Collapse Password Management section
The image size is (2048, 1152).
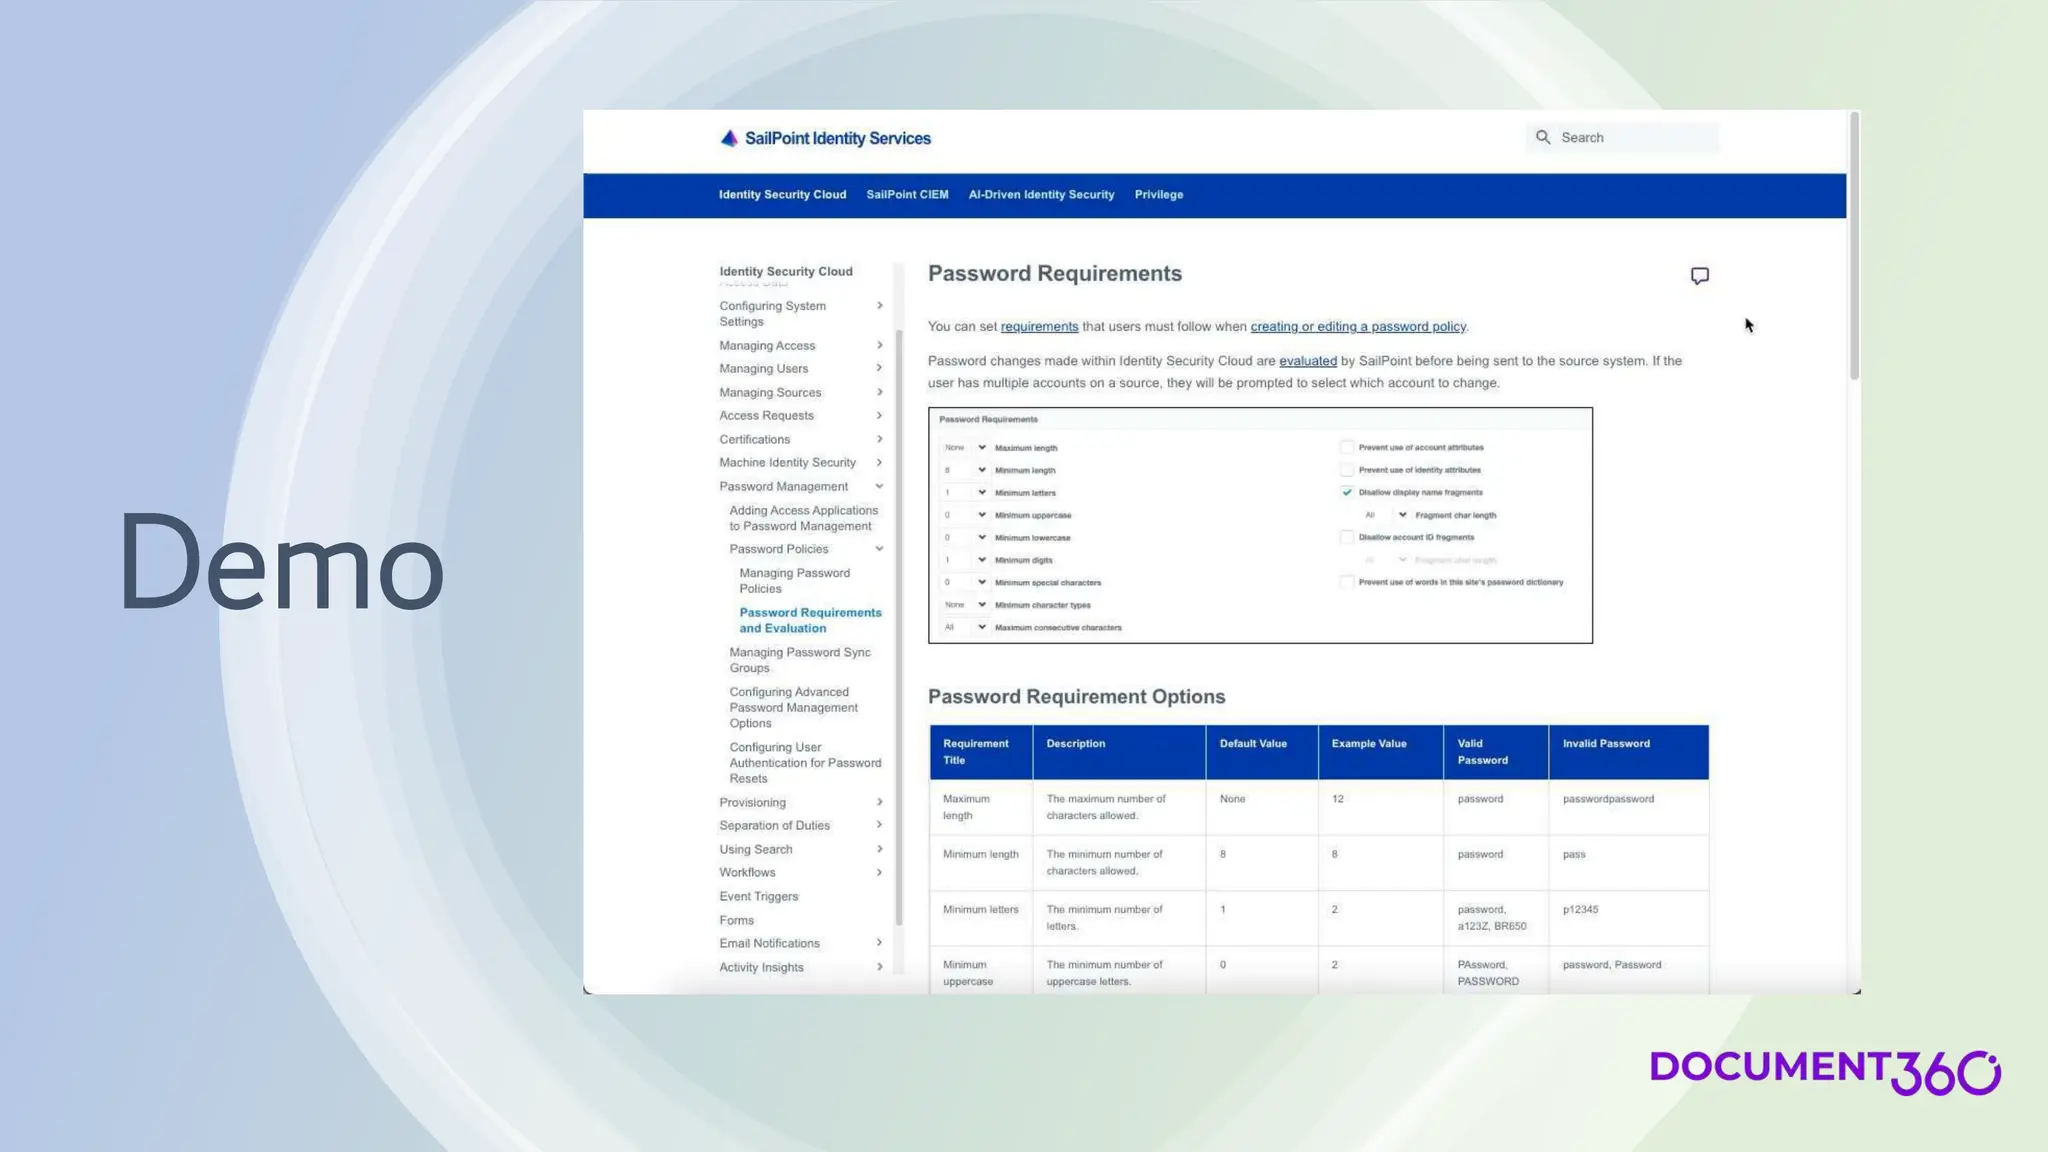click(879, 486)
